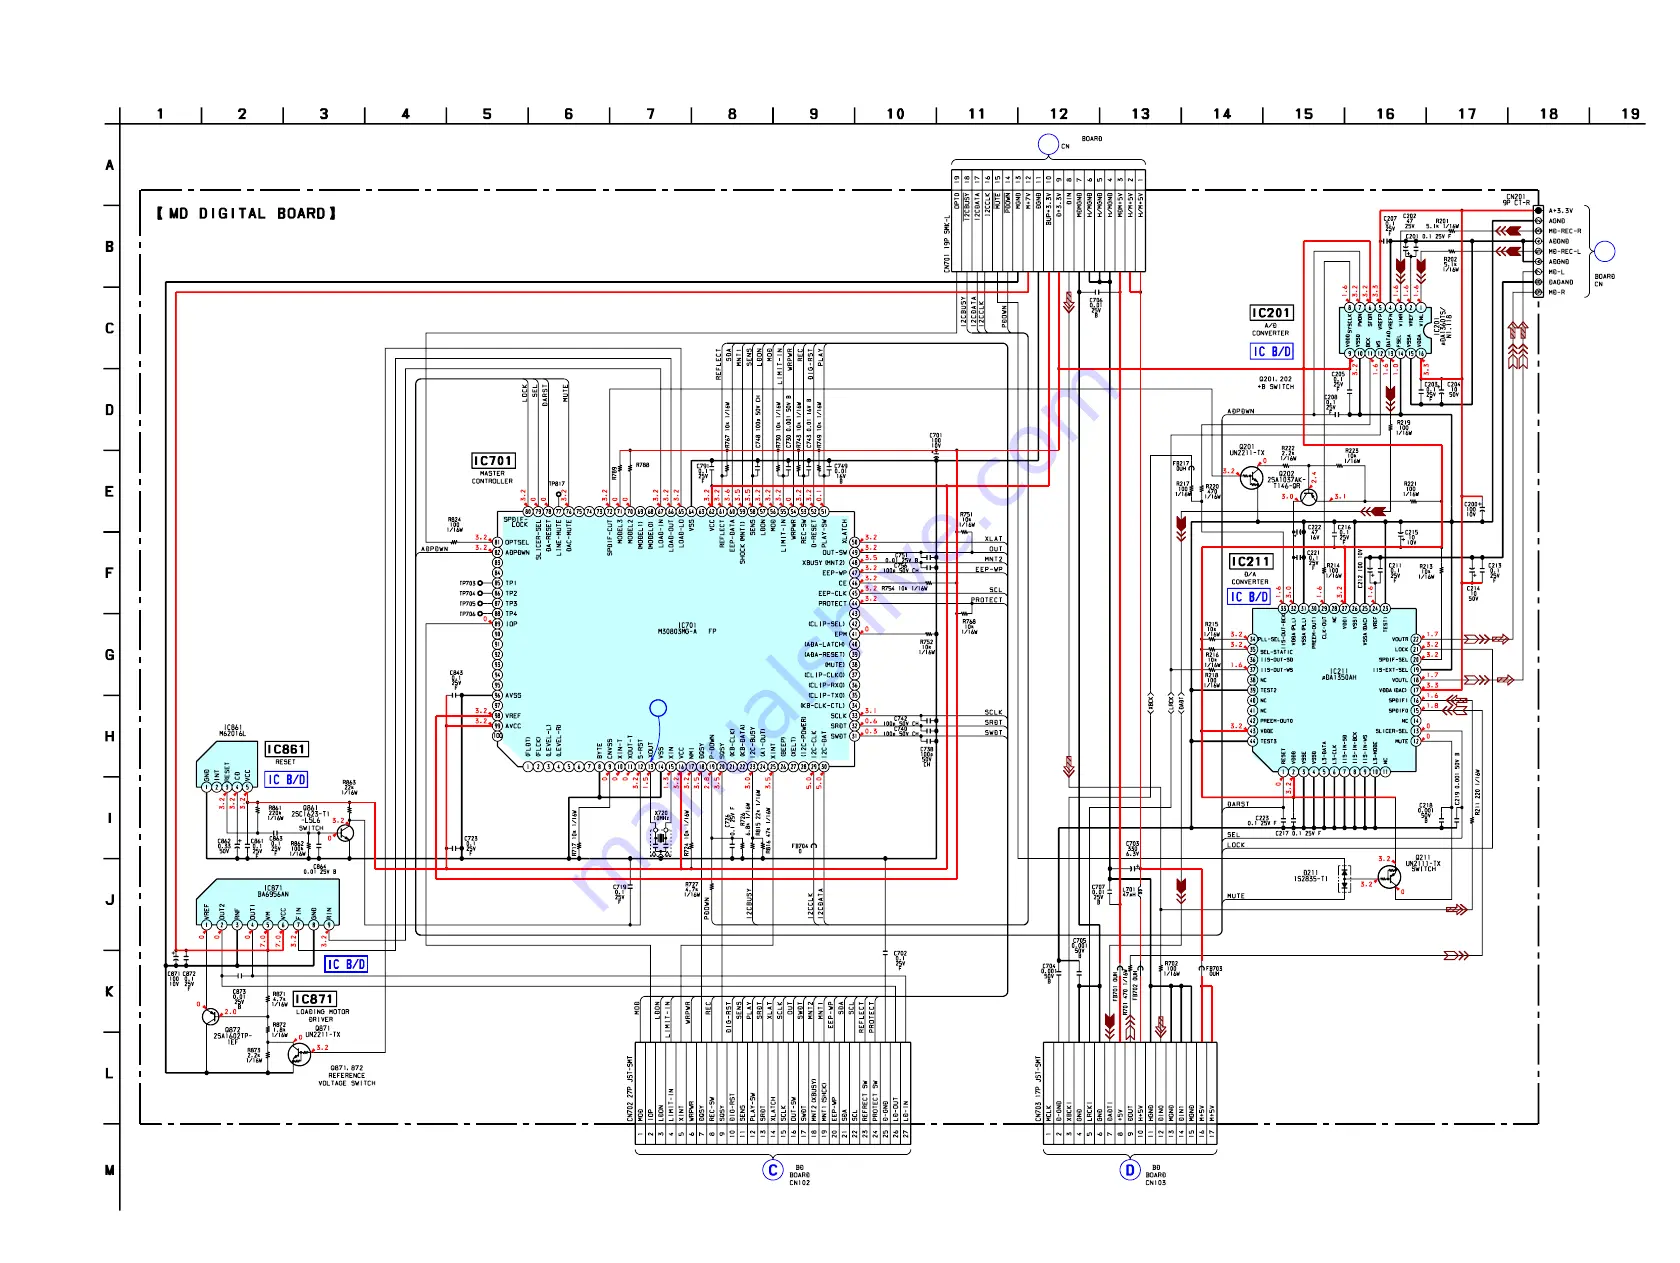Screen dimensions: 1680x1263
Task: Click the R219 100 resistor label
Action: (x=1404, y=428)
